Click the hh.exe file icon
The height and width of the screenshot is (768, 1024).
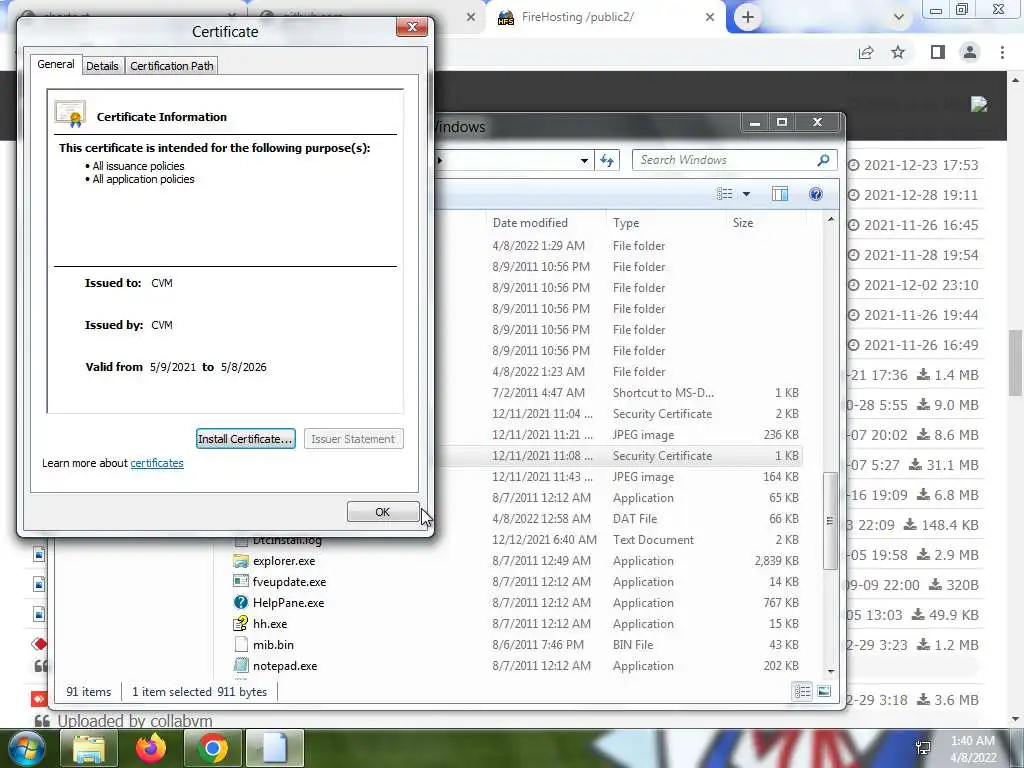(x=241, y=624)
